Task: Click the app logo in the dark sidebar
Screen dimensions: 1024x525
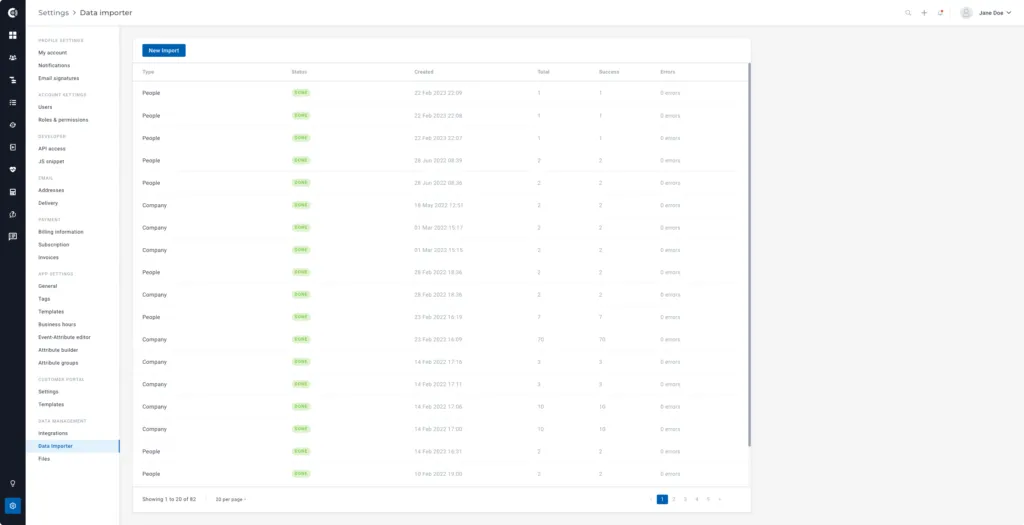Action: pyautogui.click(x=12, y=12)
